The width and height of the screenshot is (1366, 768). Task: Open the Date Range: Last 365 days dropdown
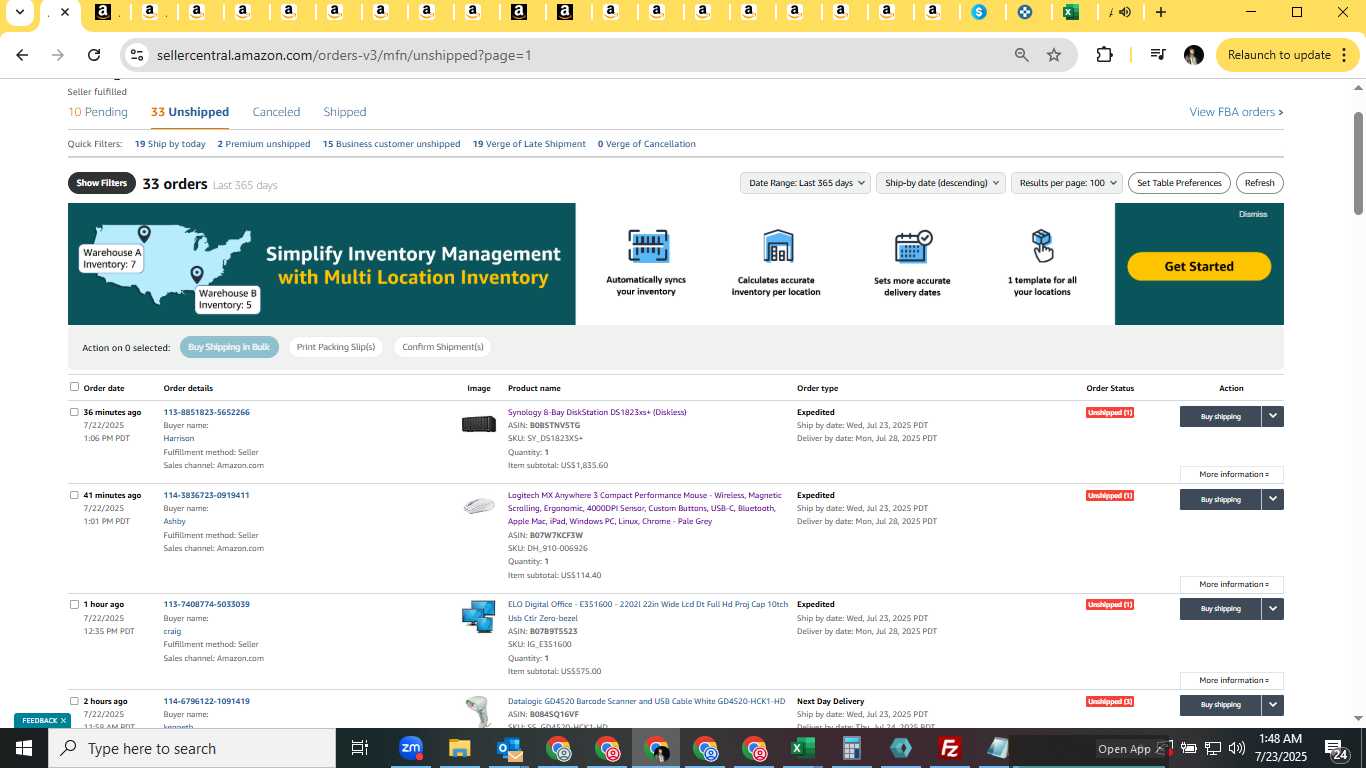(805, 183)
